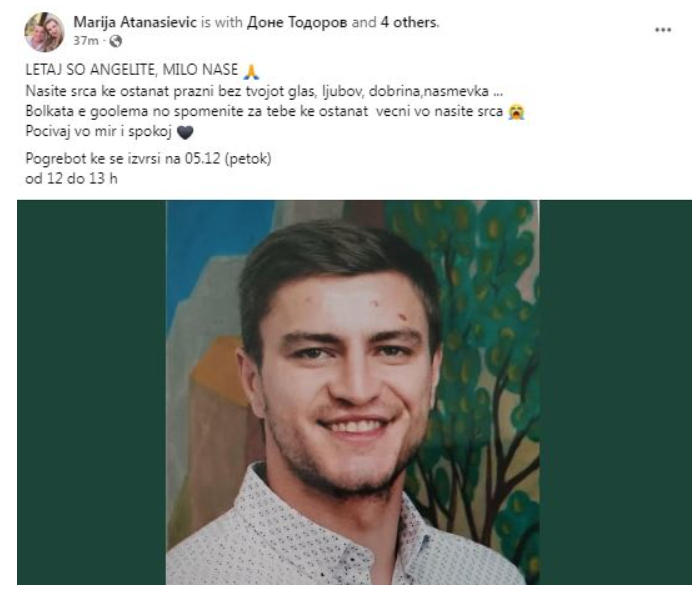
Task: Click the dark green area left of the photo
Action: tap(91, 391)
